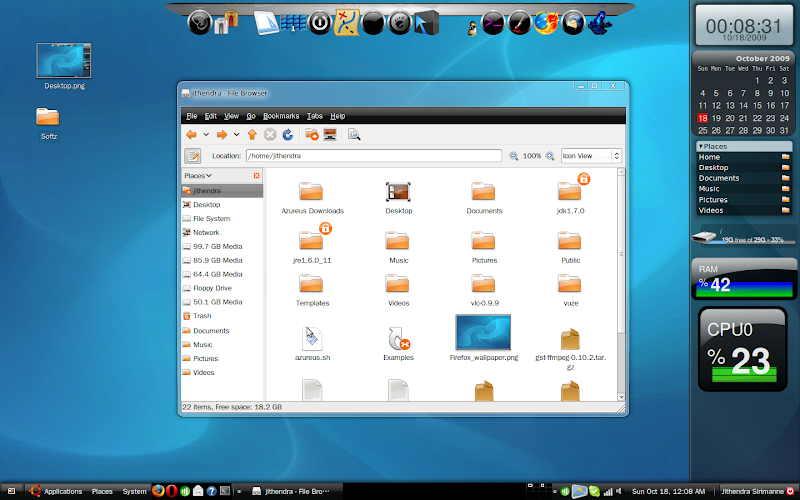The width and height of the screenshot is (800, 500).
Task: Go back with the left arrow icon
Action: click(191, 135)
